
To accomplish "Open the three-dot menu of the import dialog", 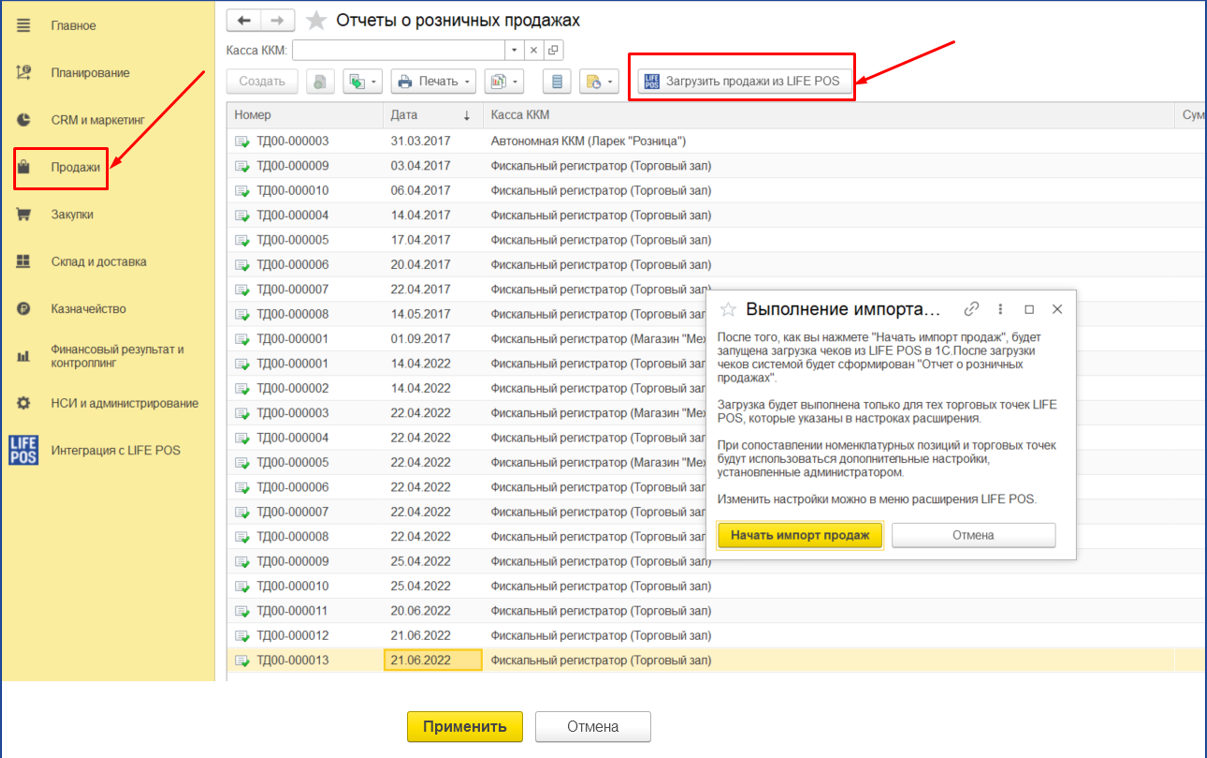I will click(1000, 309).
